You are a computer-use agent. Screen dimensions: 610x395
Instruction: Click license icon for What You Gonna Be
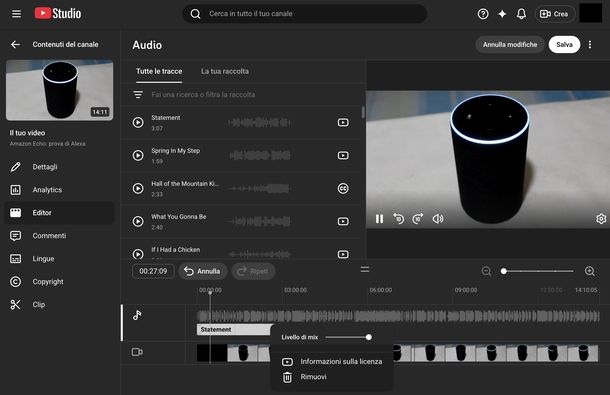pos(343,222)
